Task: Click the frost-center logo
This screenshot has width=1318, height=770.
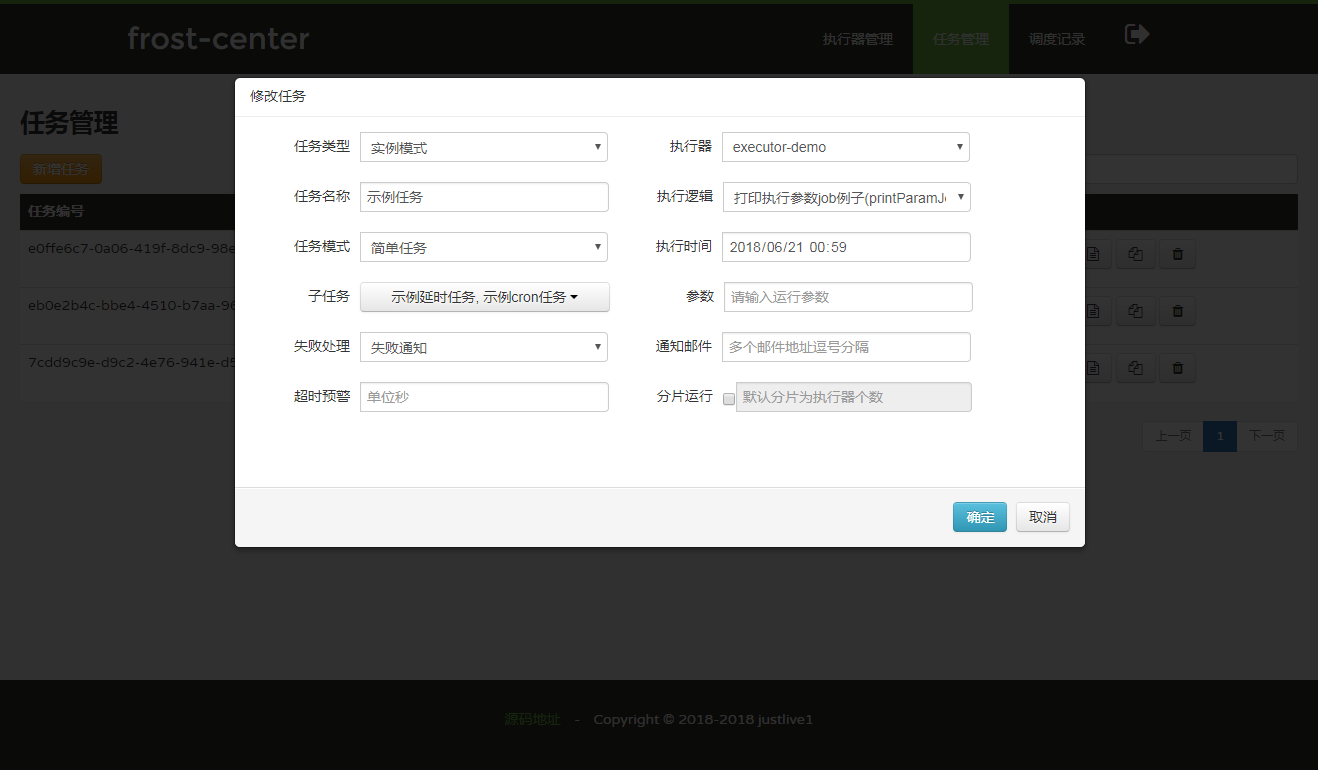Action: click(218, 39)
